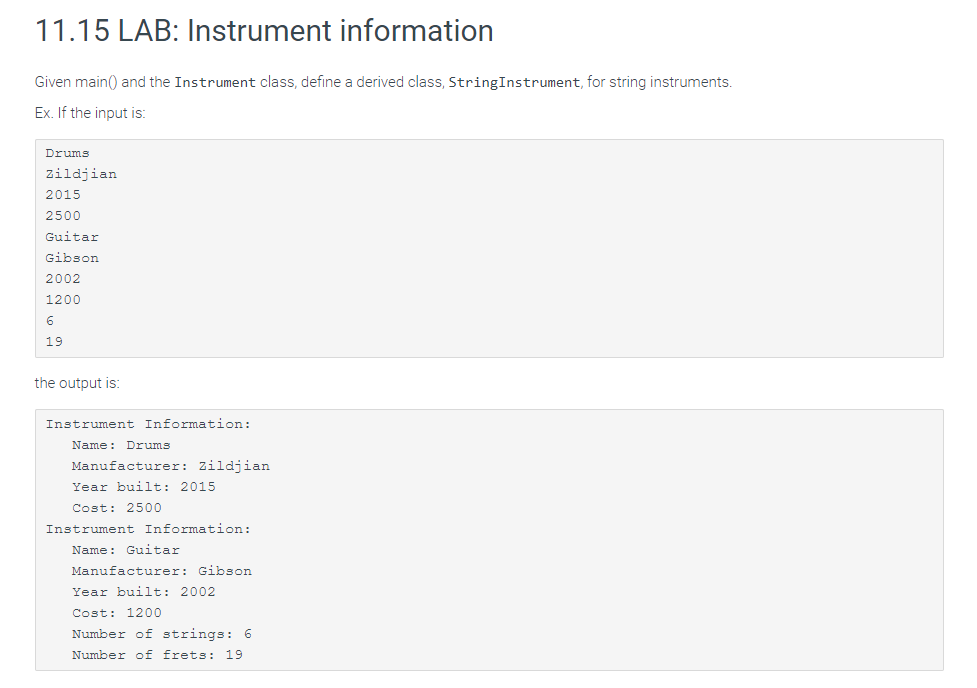Click the '2500' input line
977x688 pixels.
(x=63, y=216)
